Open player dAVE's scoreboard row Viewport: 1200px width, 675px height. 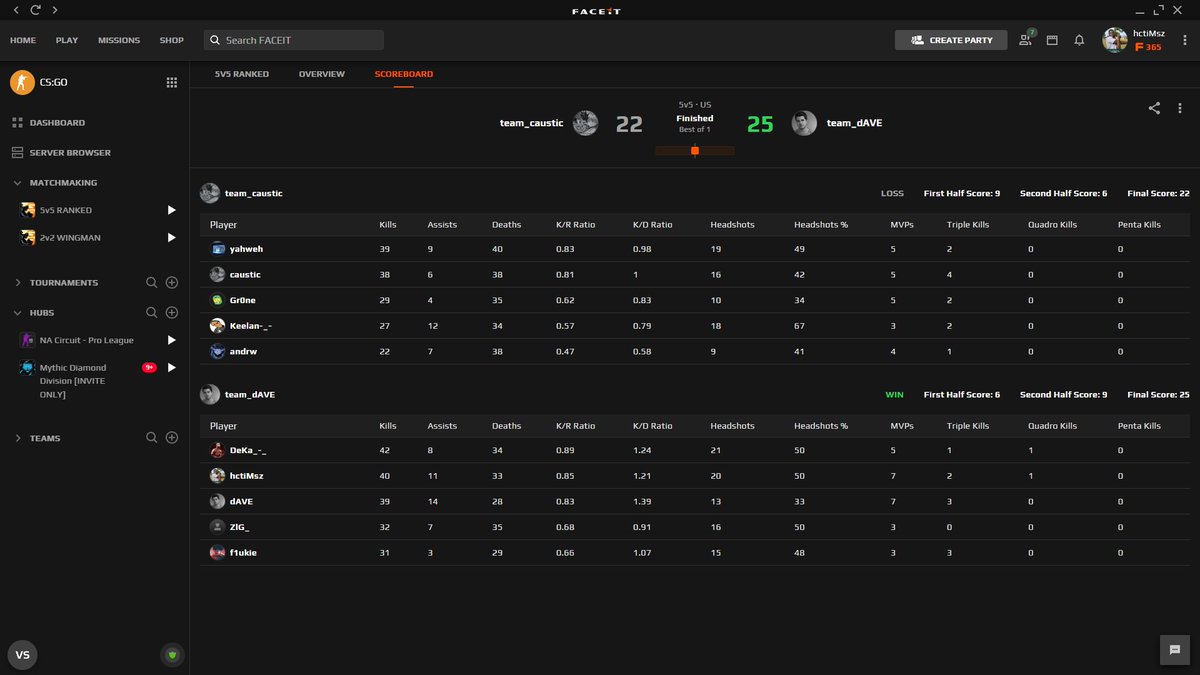[694, 501]
